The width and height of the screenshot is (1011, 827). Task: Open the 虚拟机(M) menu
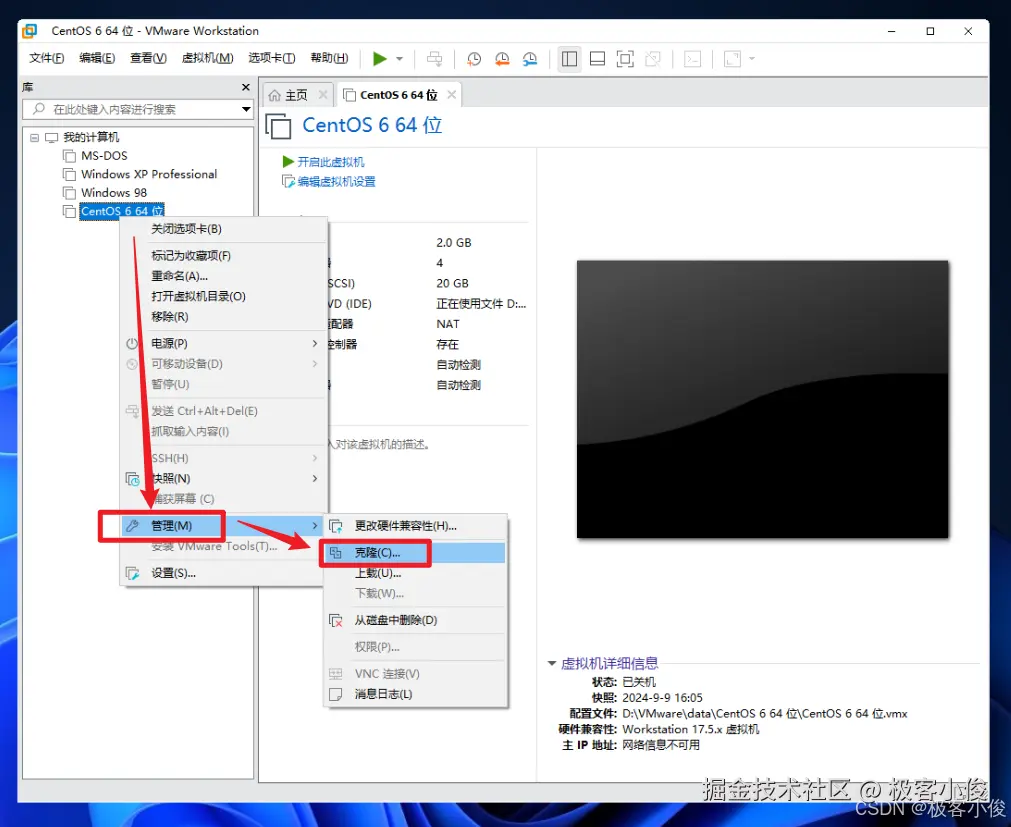pos(208,58)
